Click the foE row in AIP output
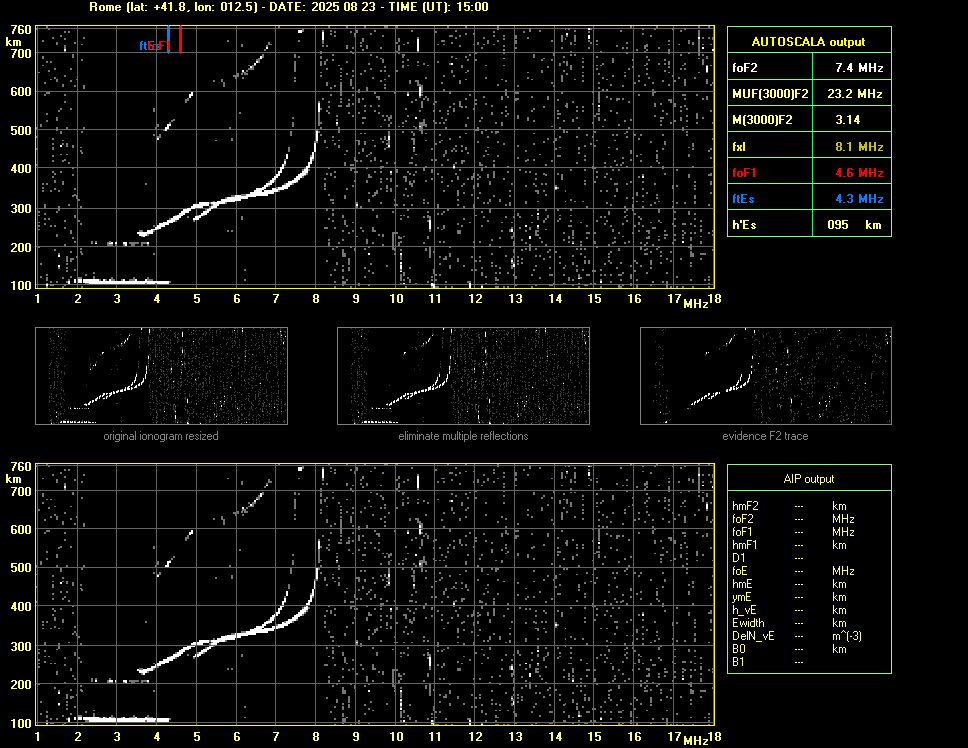 click(809, 571)
